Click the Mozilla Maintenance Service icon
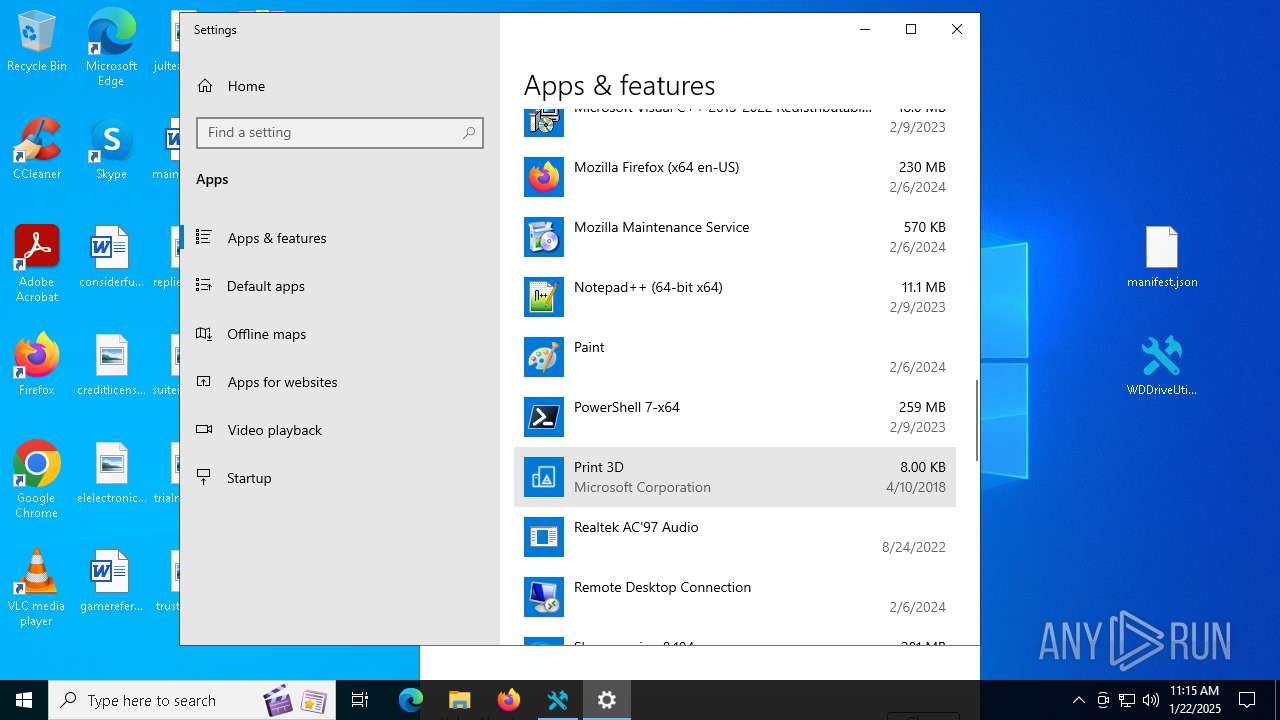This screenshot has width=1280, height=720. (x=544, y=237)
